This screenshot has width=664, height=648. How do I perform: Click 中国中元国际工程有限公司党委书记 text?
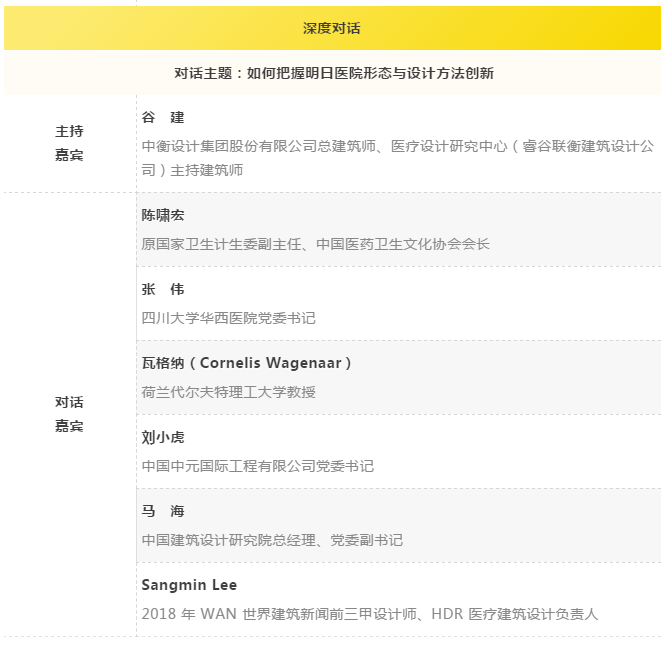click(x=258, y=466)
